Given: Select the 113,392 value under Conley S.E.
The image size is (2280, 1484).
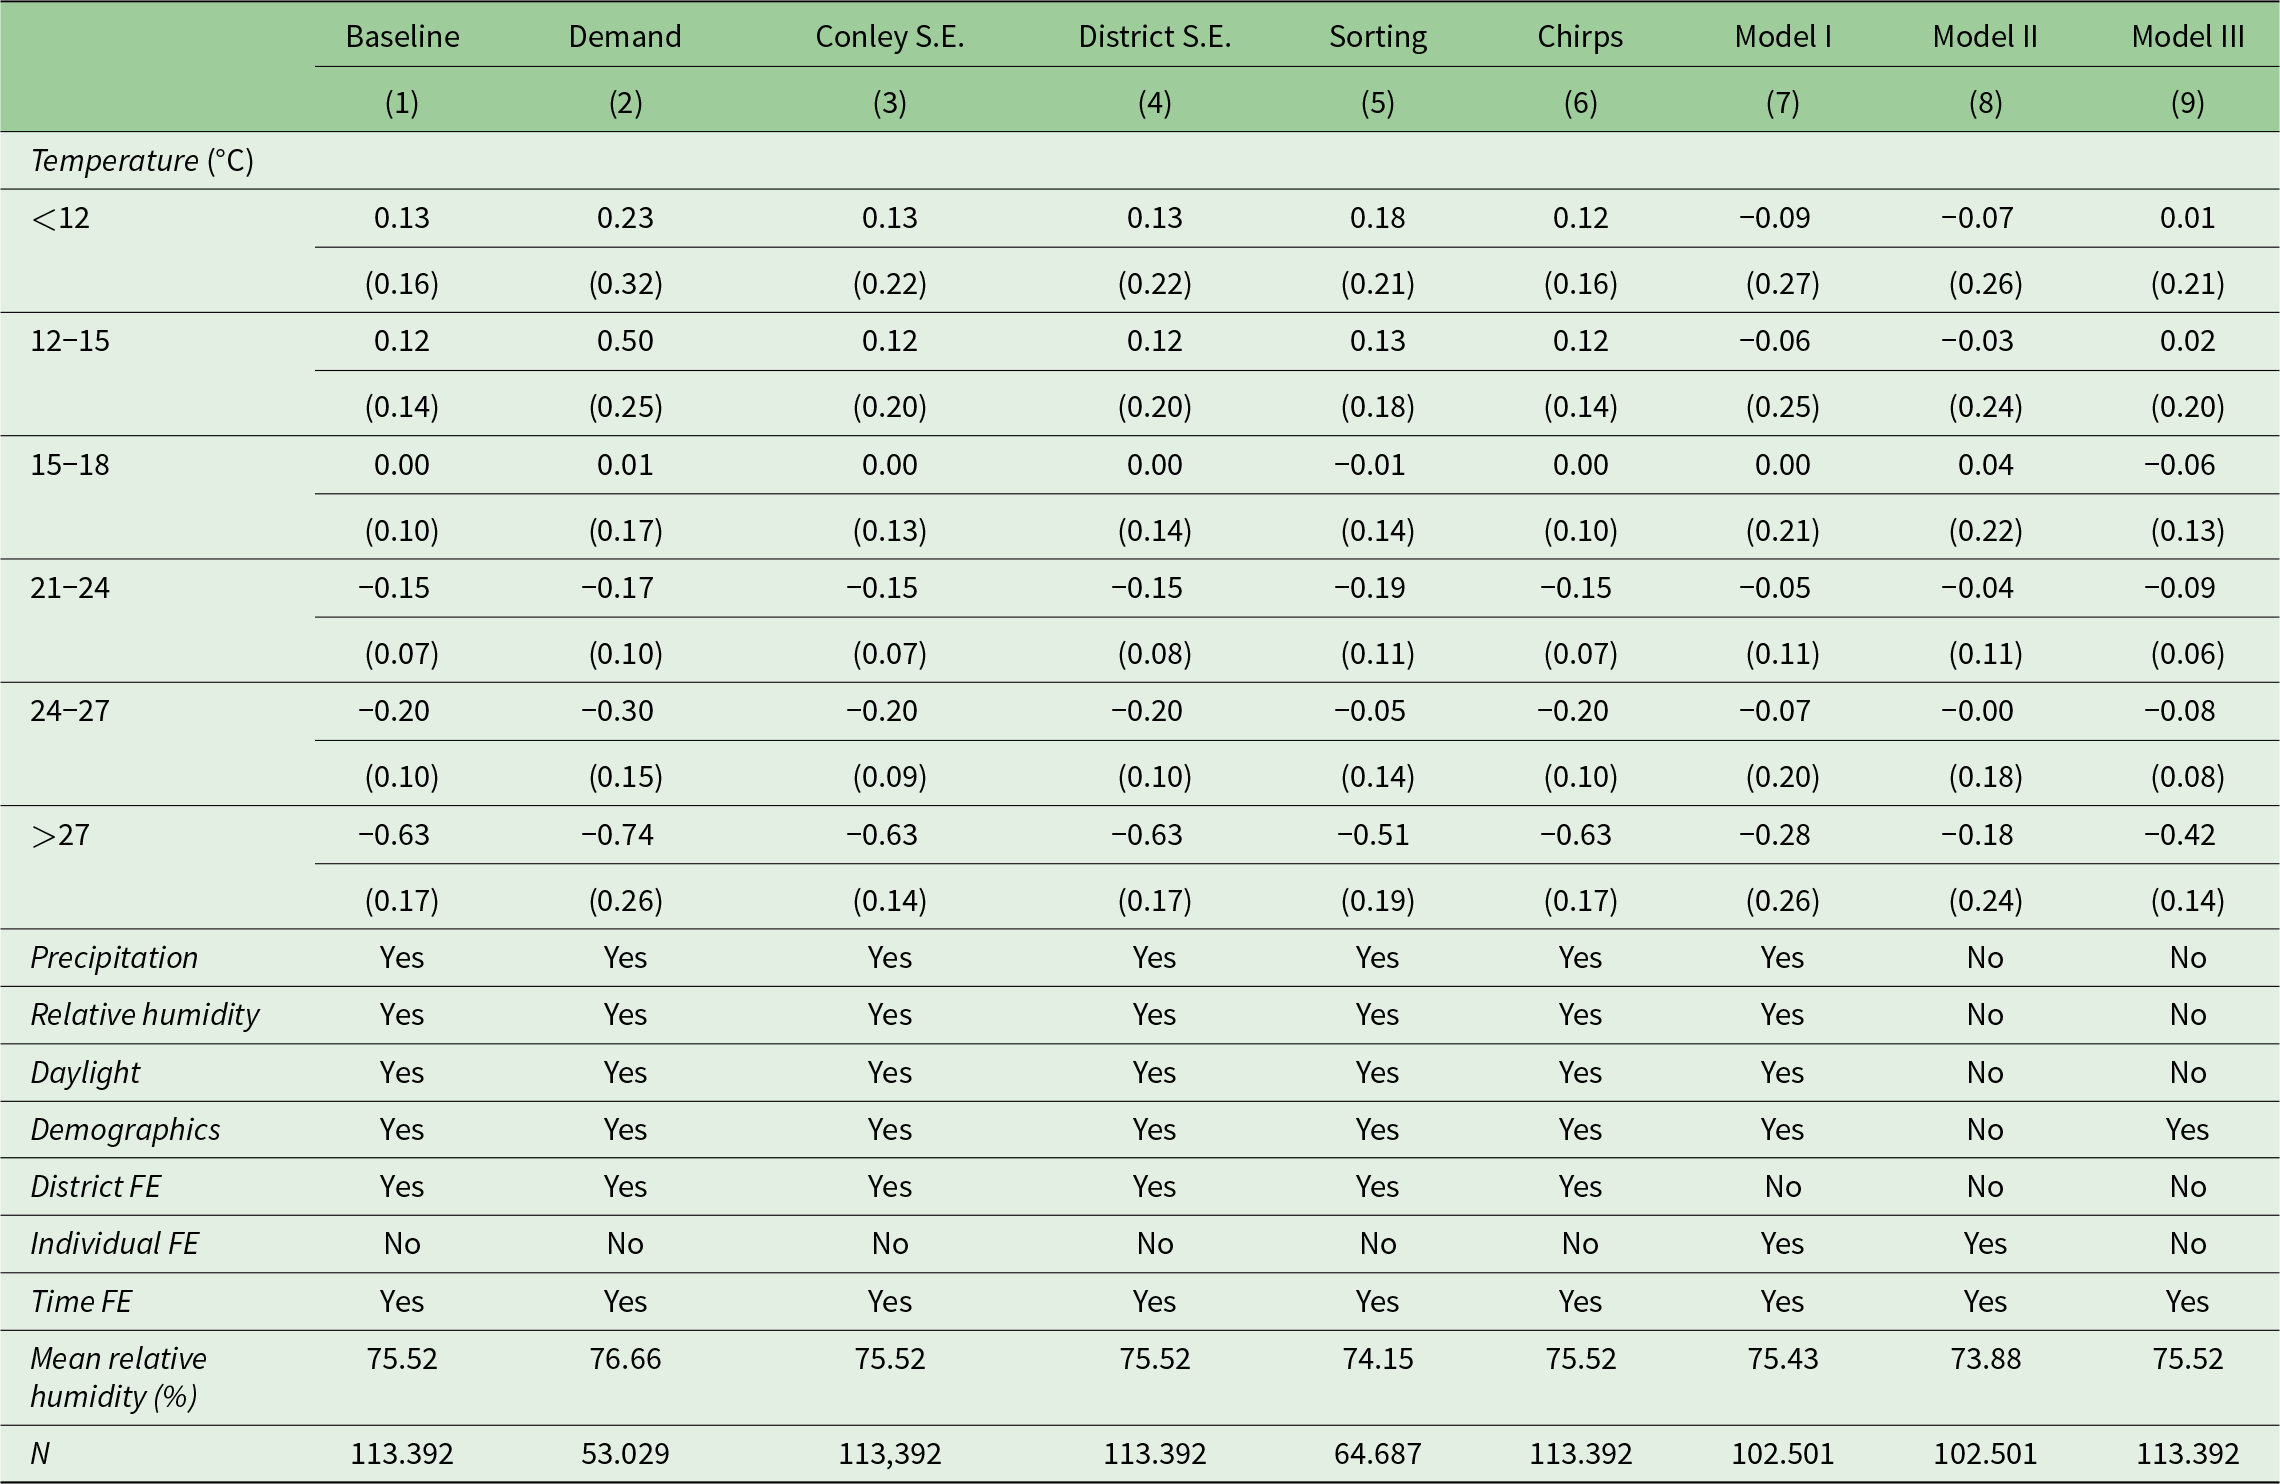Looking at the screenshot, I should pyautogui.click(x=889, y=1454).
